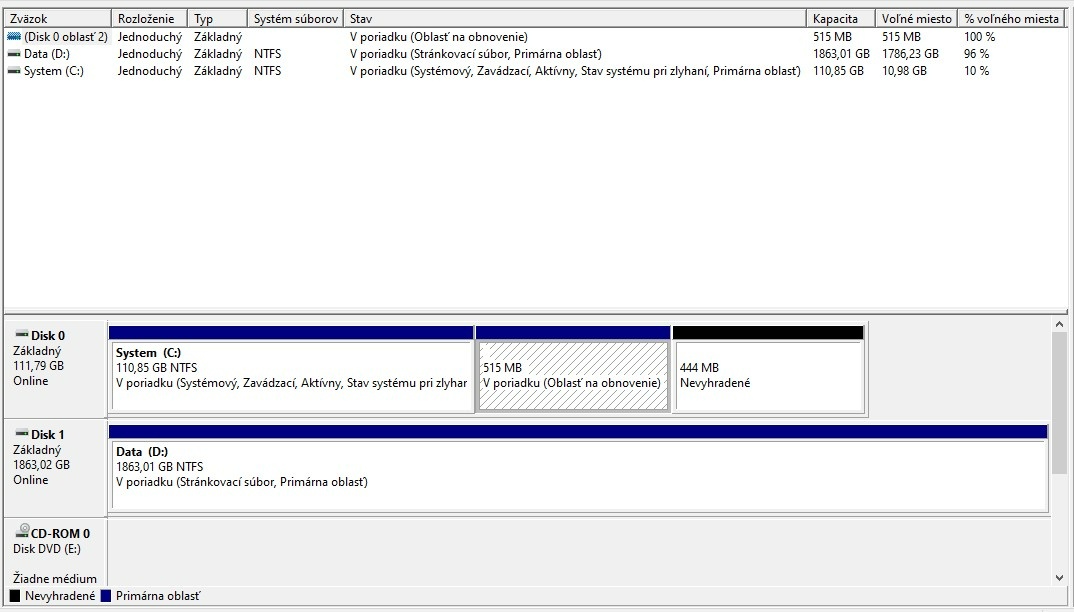Click the scroll up arrow in disk pane

pos(1059,325)
